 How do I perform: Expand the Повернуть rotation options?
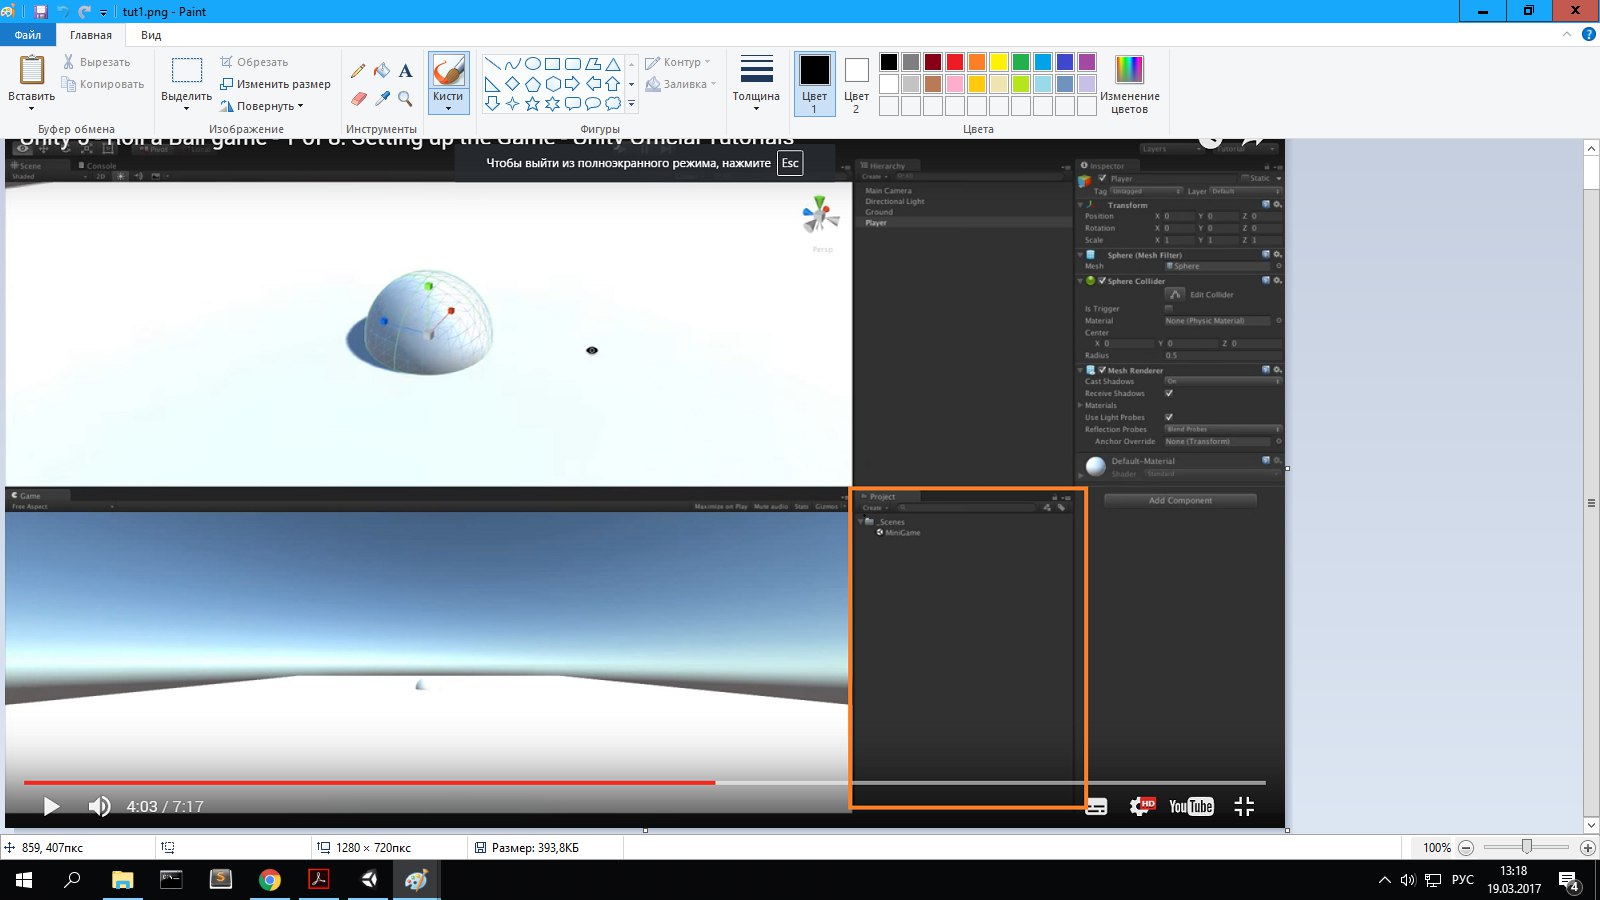click(272, 105)
